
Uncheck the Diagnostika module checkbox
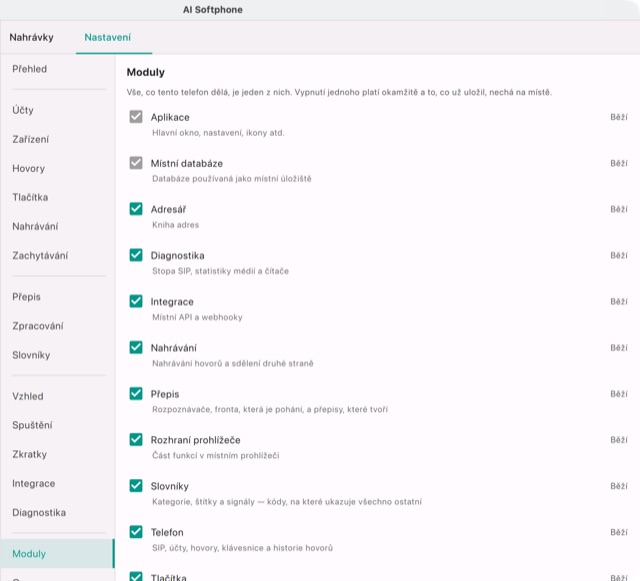(x=136, y=255)
